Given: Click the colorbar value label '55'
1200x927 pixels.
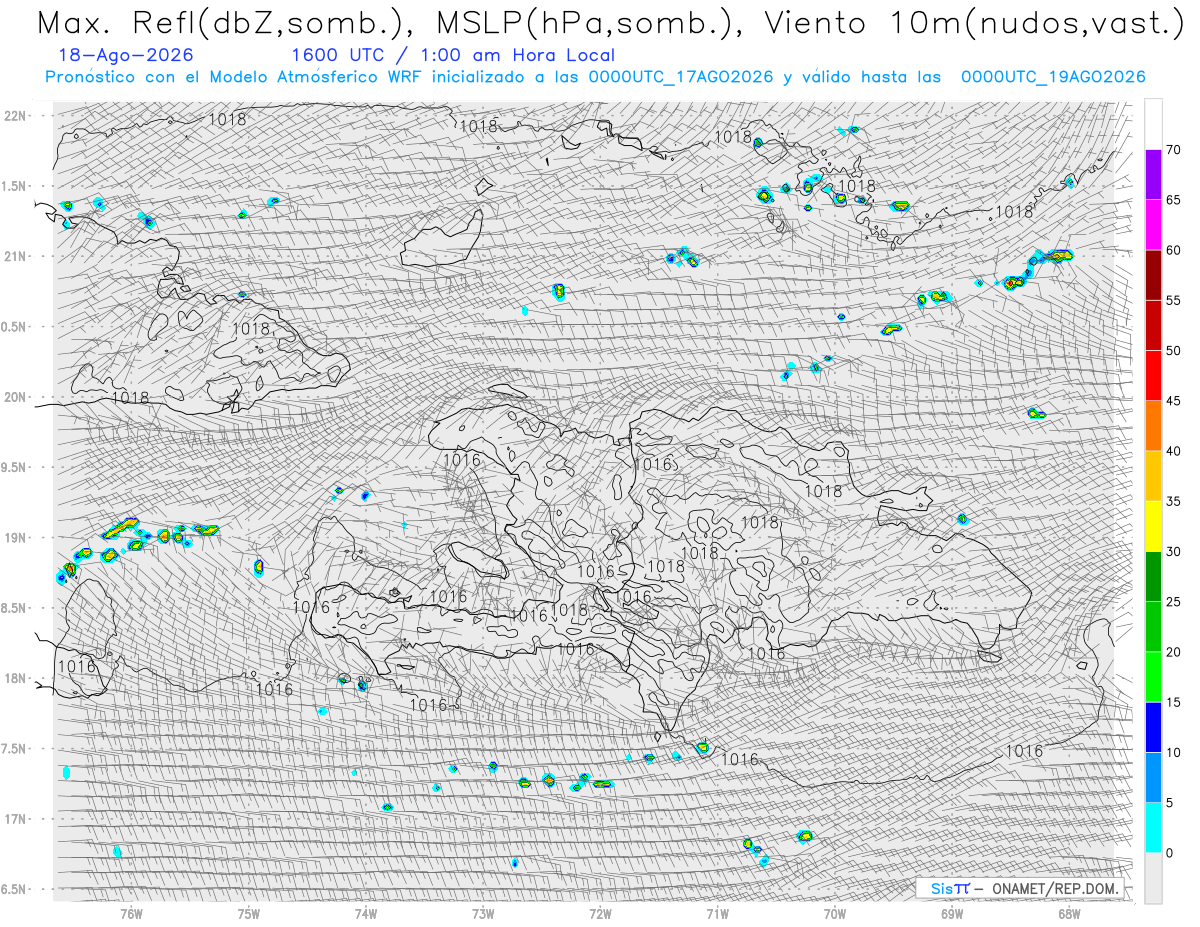Looking at the screenshot, I should pos(1174,301).
